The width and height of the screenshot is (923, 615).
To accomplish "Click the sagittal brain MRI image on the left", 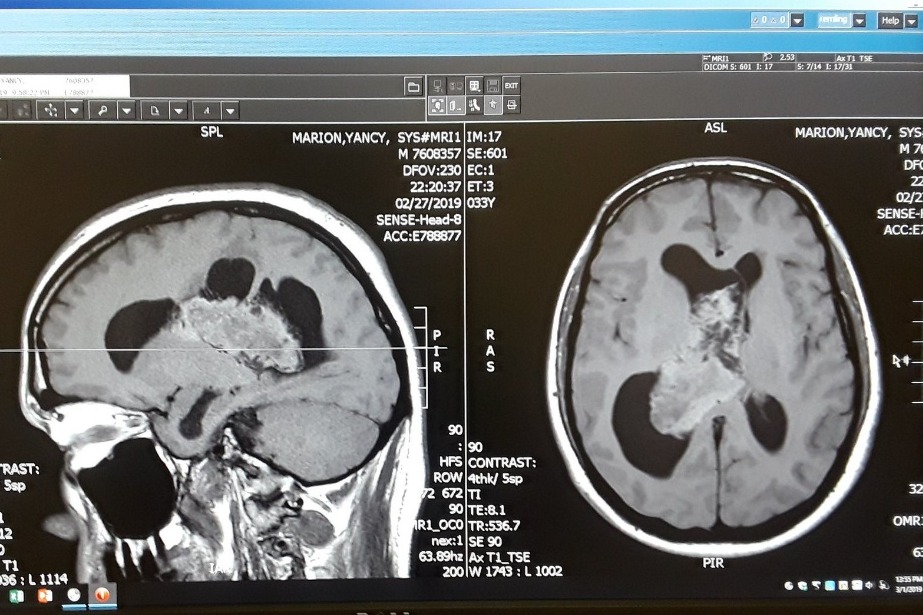I will (220, 370).
